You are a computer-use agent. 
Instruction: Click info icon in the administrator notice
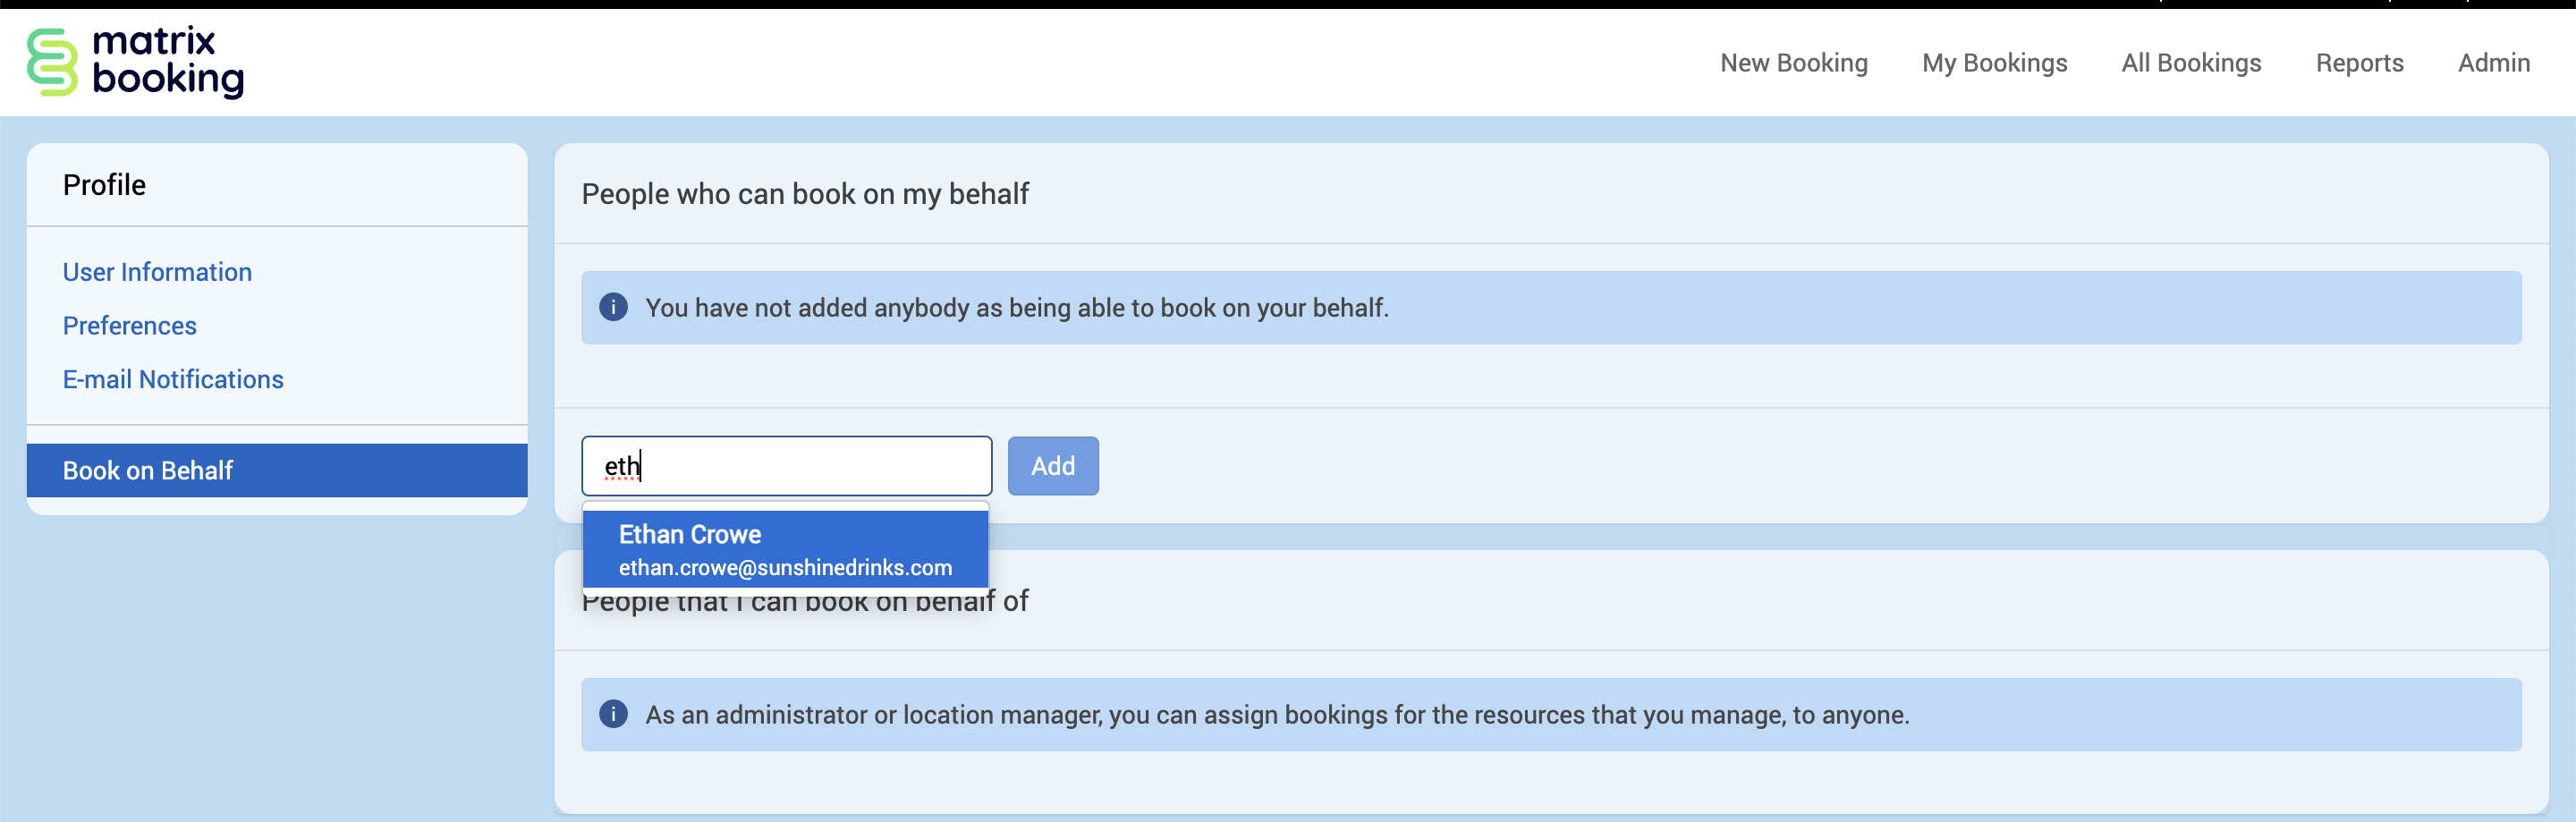pyautogui.click(x=613, y=714)
